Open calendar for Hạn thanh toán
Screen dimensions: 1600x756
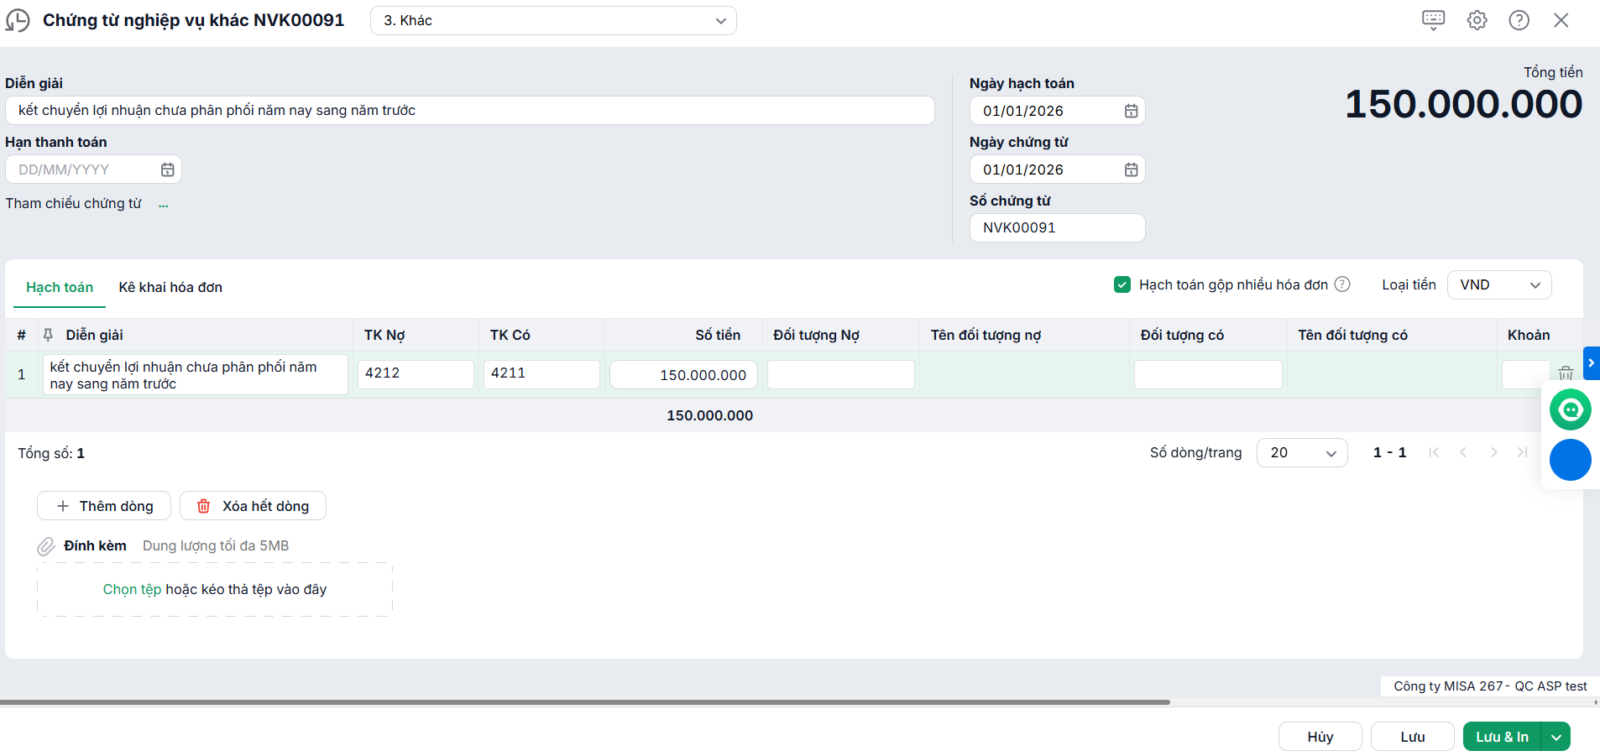click(x=168, y=170)
